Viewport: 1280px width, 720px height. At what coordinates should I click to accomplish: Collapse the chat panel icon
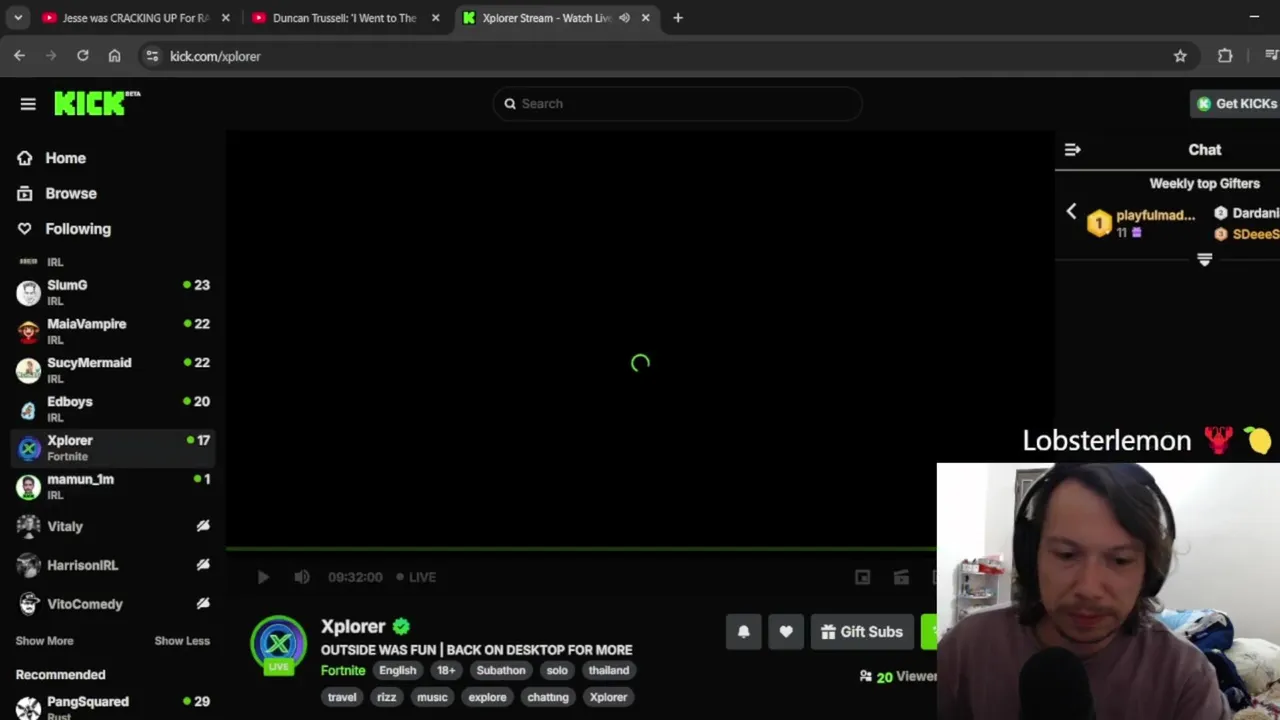pyautogui.click(x=1072, y=149)
